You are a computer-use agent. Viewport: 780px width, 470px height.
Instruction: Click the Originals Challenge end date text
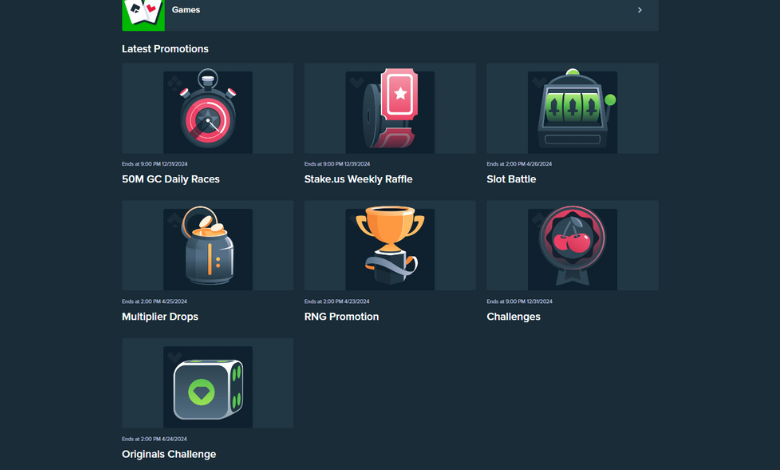(154, 438)
